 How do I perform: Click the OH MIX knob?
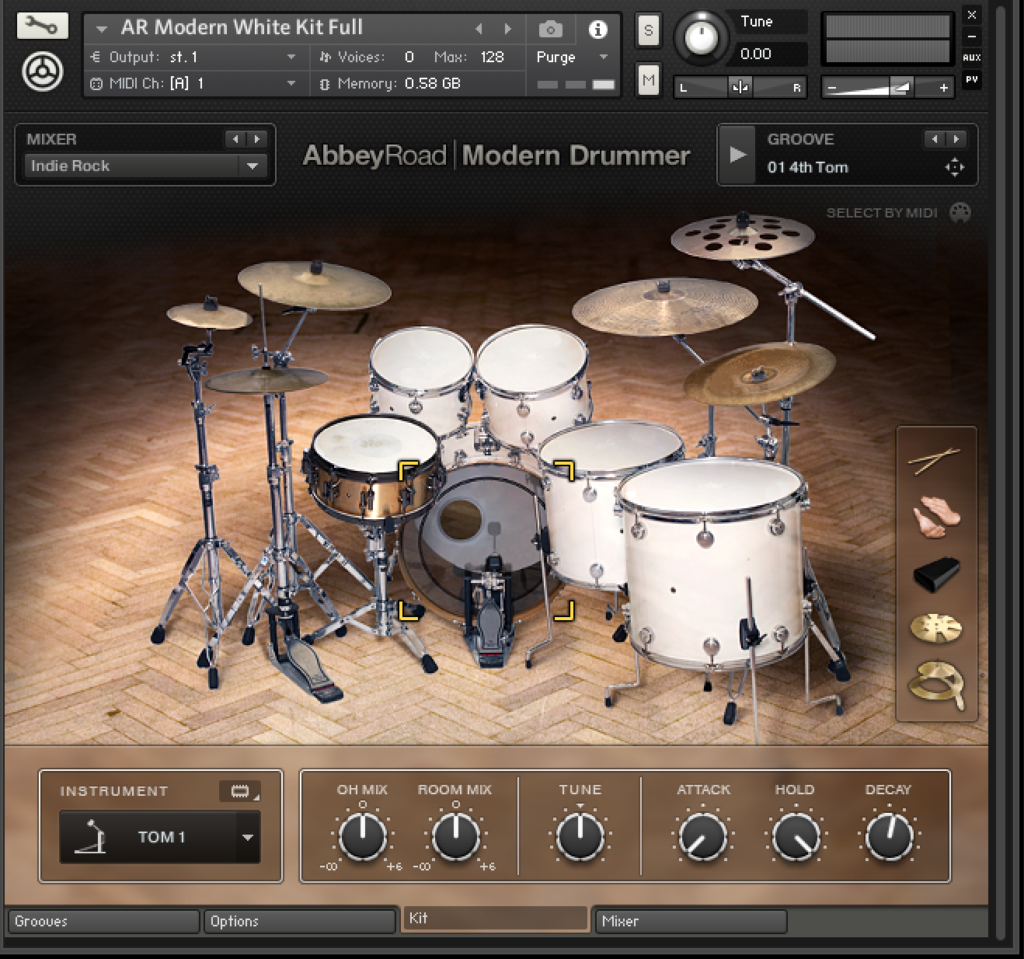[x=362, y=836]
